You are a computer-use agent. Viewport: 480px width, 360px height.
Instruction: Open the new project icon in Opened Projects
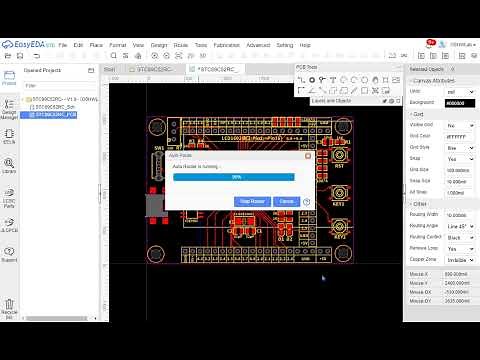[x=91, y=70]
